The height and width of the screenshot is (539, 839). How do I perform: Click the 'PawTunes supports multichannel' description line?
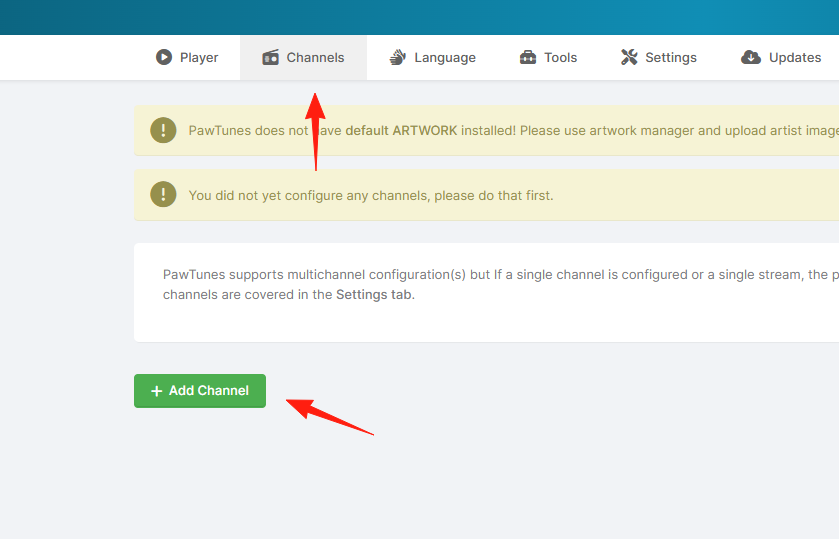(501, 275)
